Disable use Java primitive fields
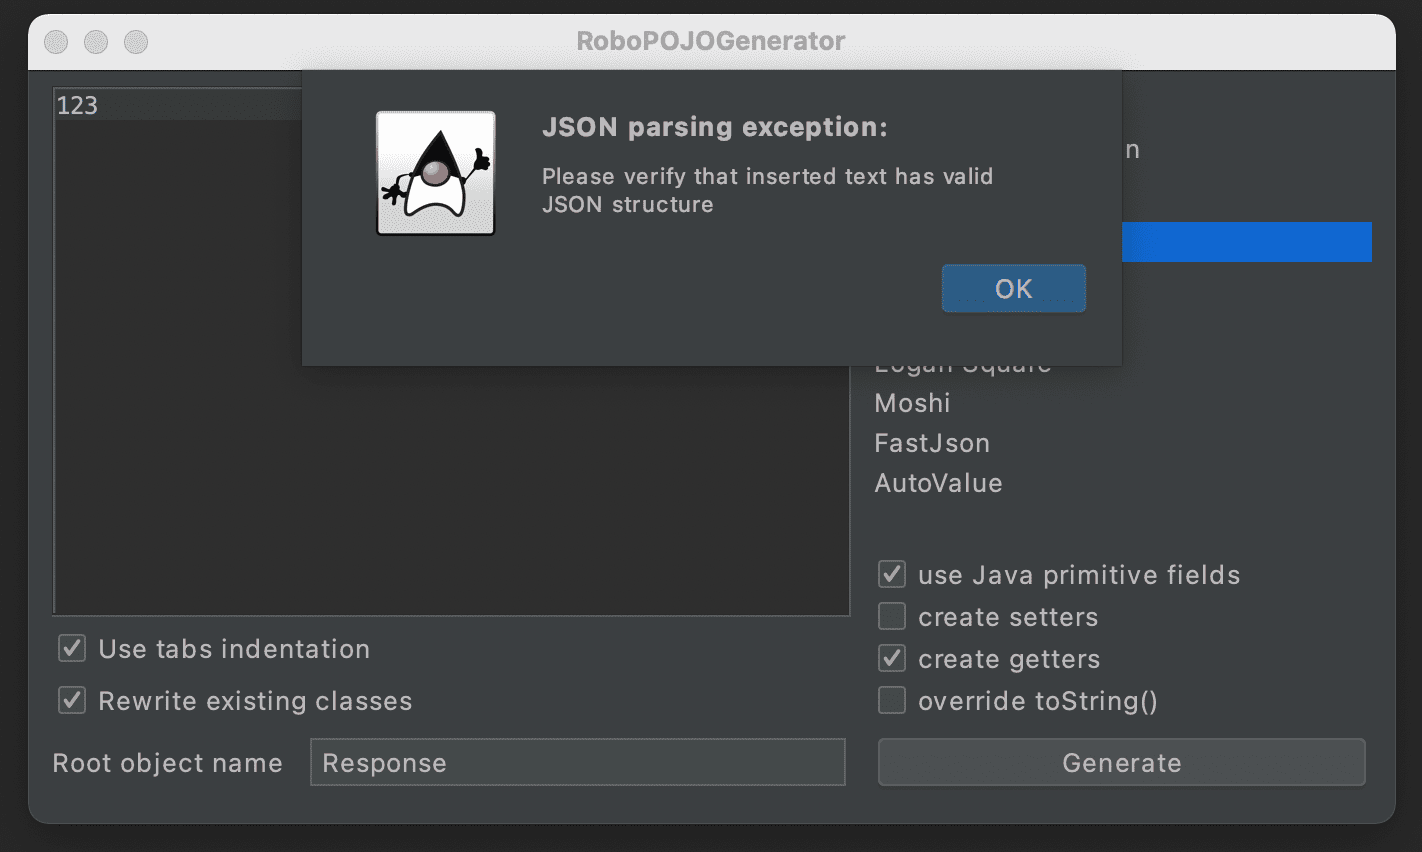Image resolution: width=1422 pixels, height=852 pixels. click(x=891, y=575)
